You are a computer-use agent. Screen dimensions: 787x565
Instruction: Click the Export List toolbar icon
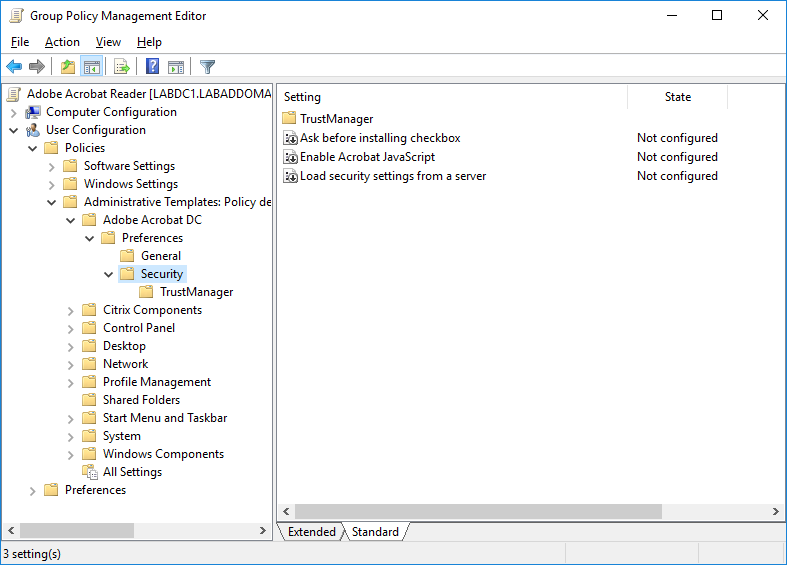click(122, 67)
